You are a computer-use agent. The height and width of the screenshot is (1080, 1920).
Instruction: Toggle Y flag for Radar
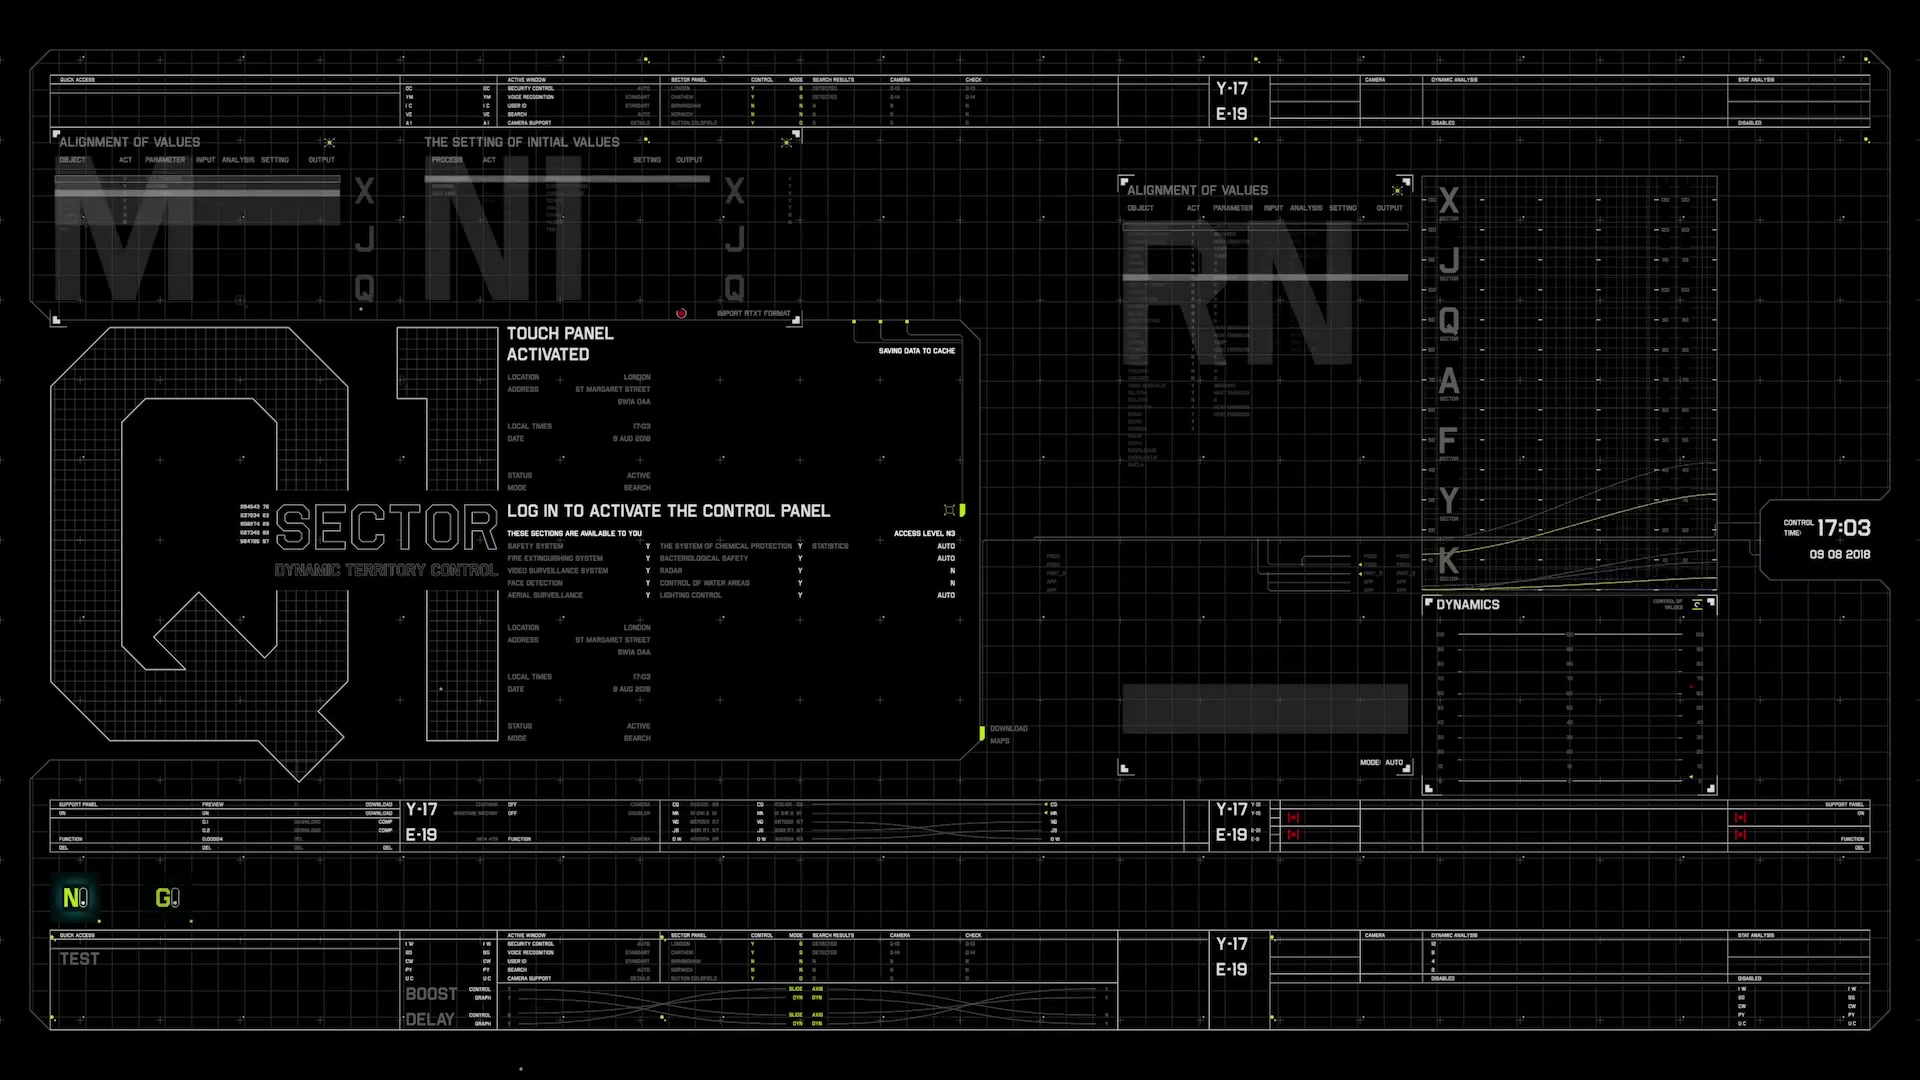[x=799, y=570]
